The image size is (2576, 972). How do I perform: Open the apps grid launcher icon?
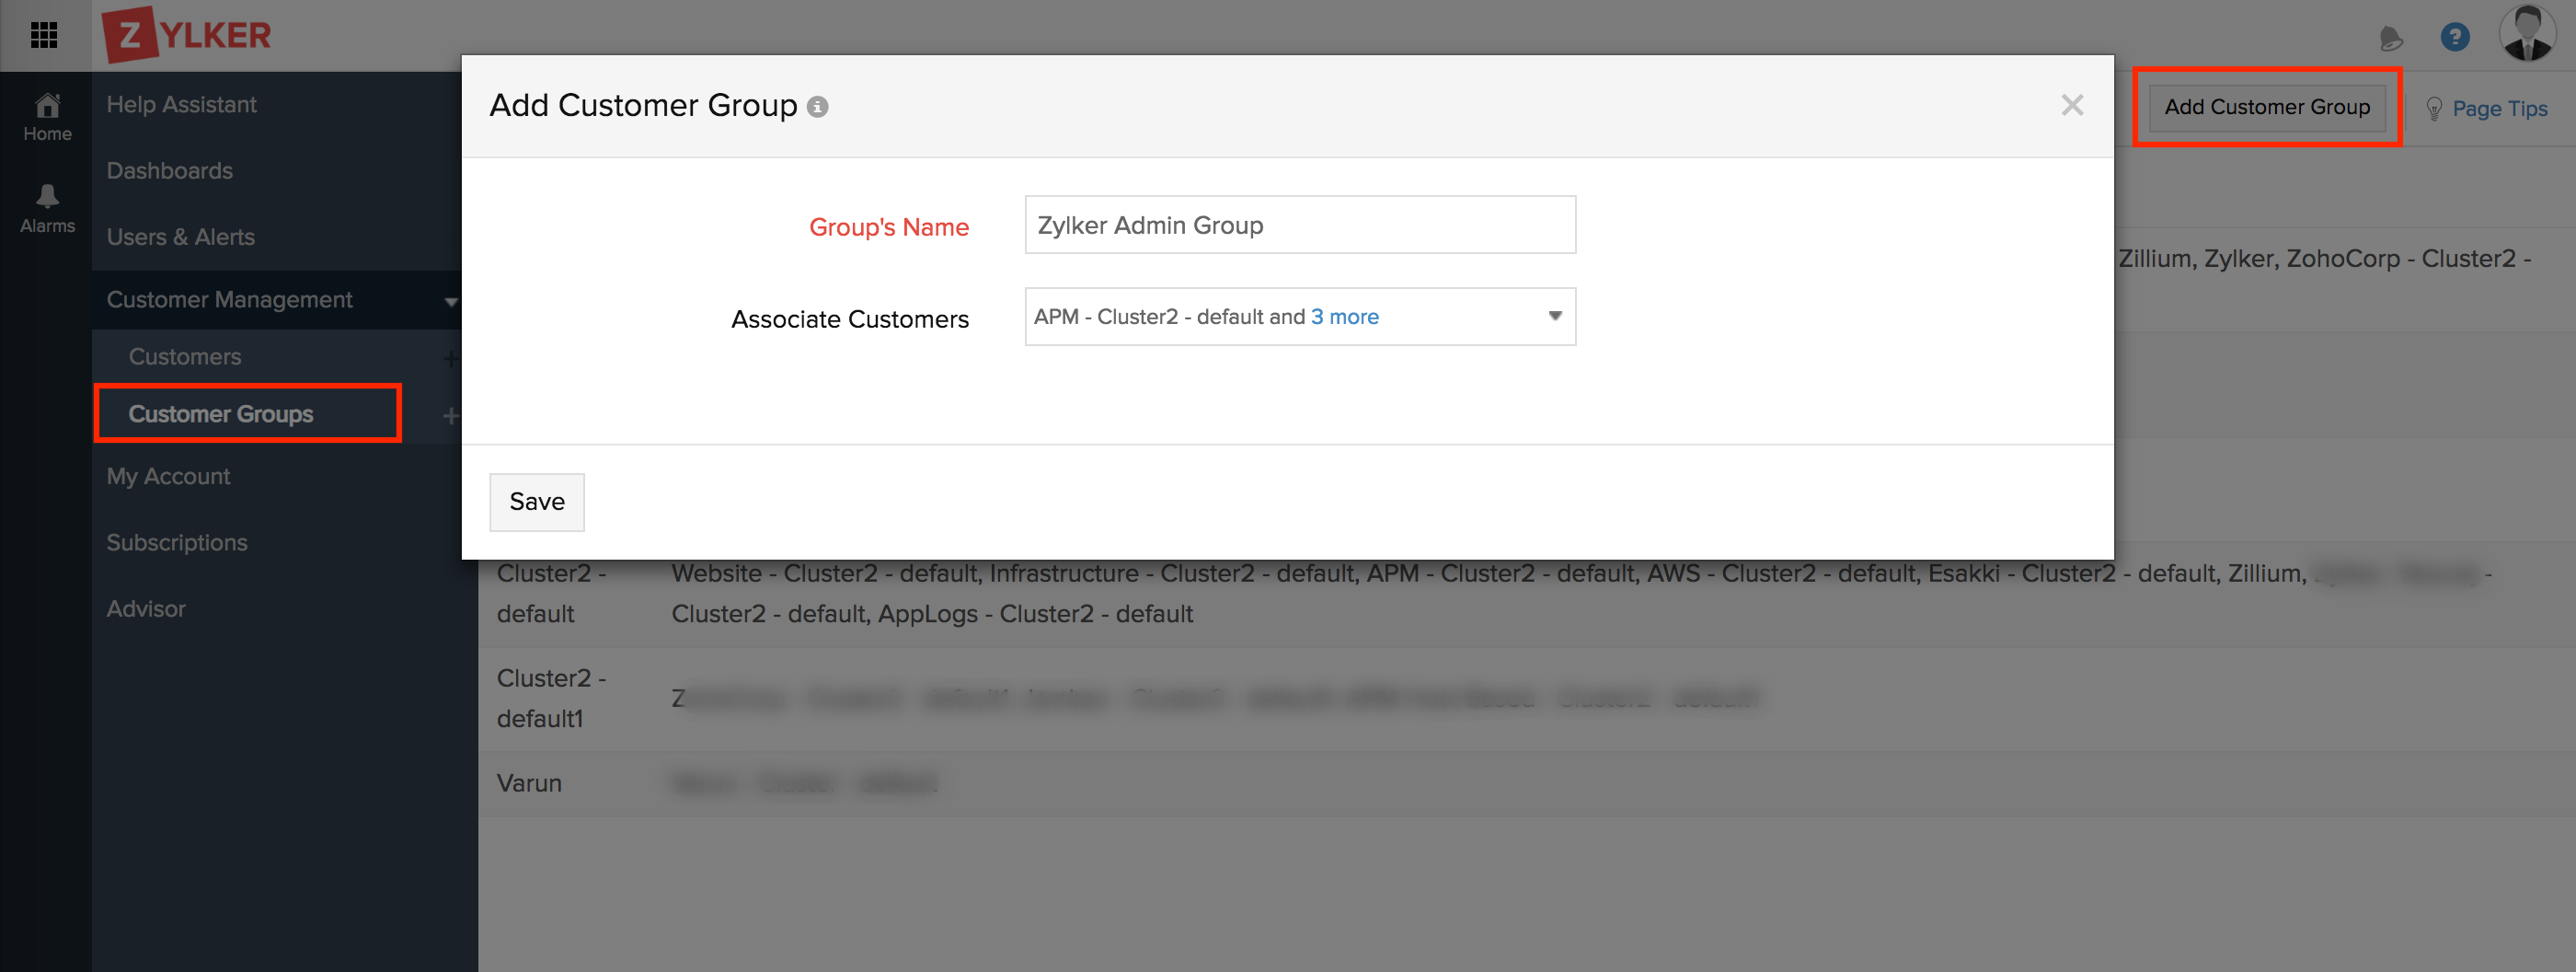click(x=44, y=36)
